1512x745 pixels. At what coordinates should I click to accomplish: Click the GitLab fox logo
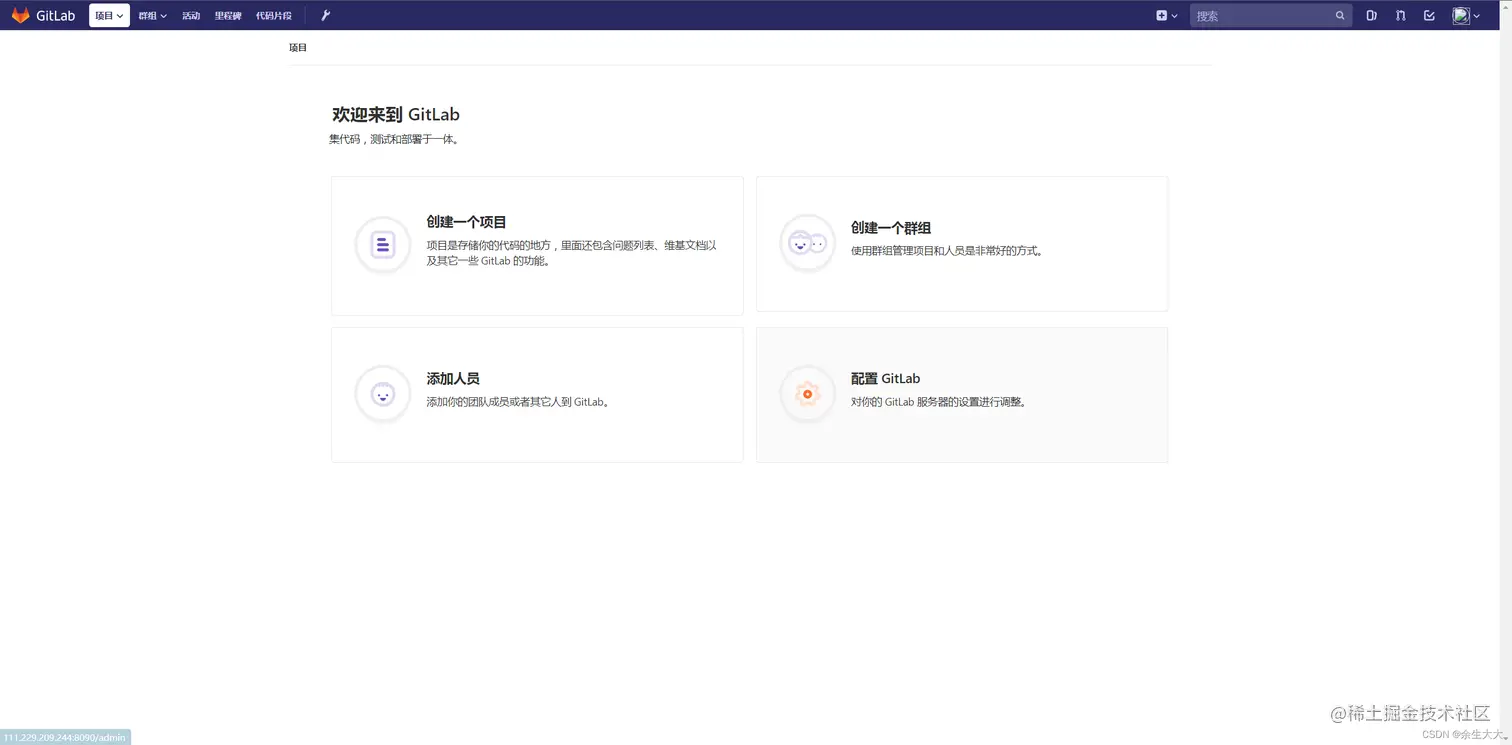[x=20, y=15]
